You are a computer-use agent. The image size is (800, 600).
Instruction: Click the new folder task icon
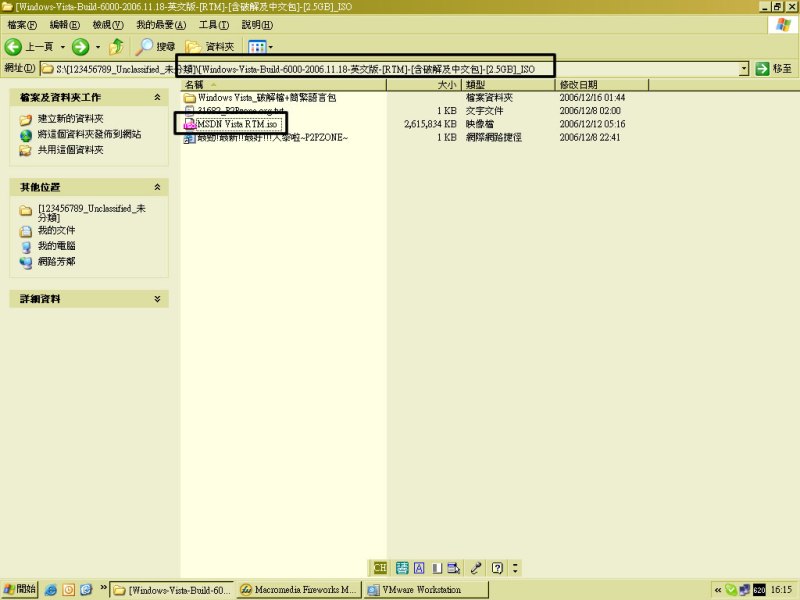tap(26, 120)
